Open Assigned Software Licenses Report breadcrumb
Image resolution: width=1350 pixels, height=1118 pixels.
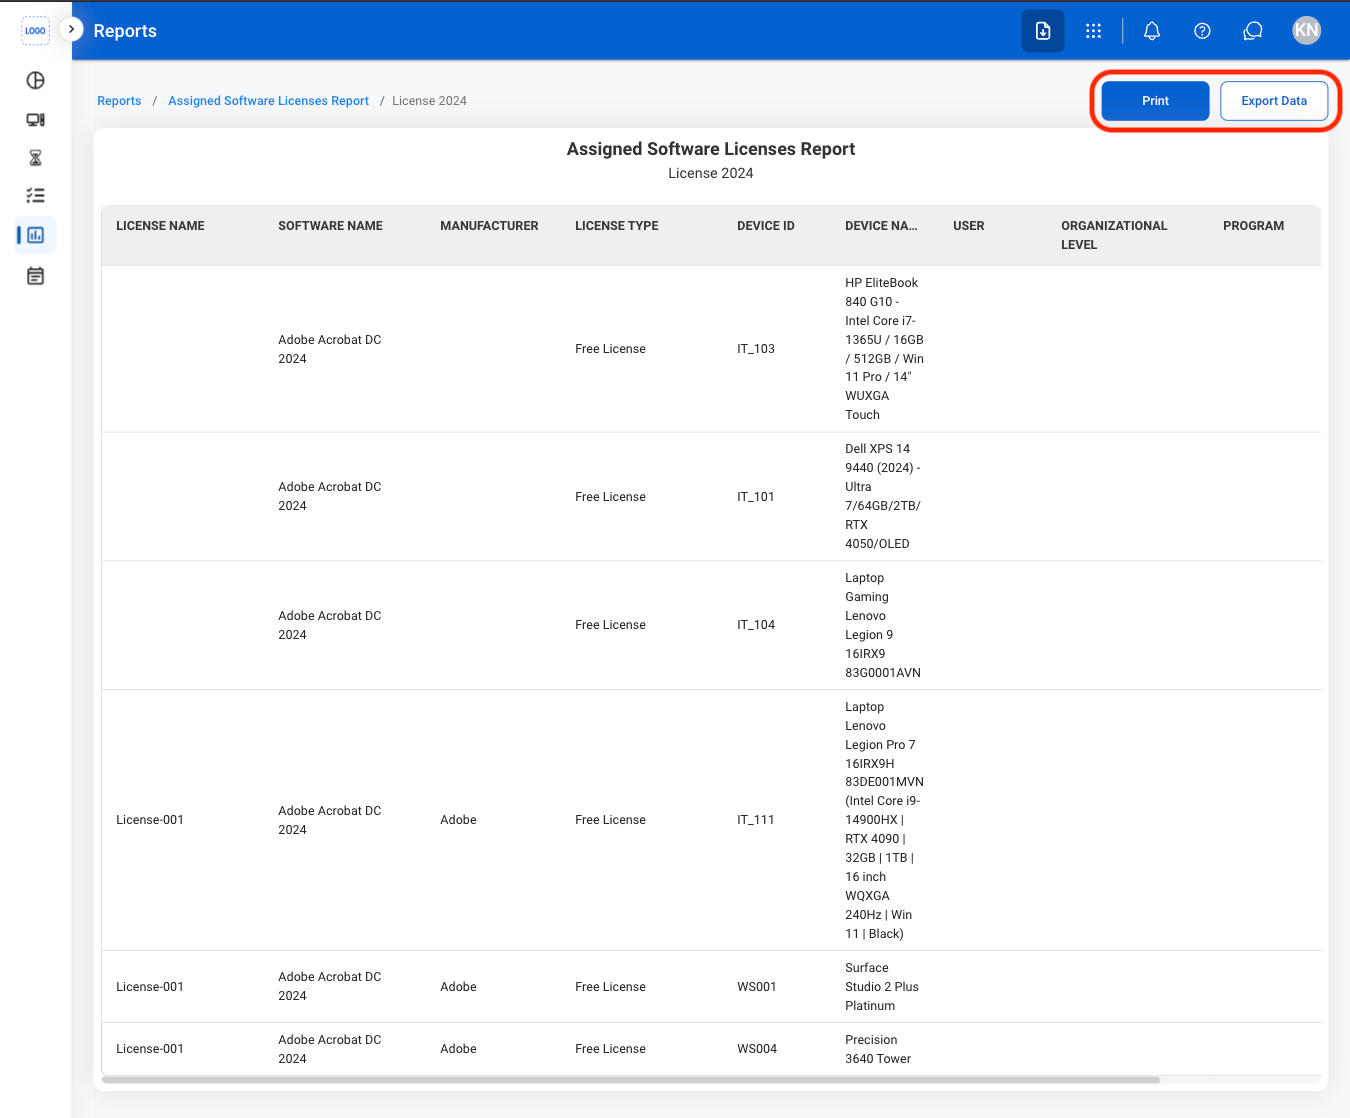(x=268, y=101)
